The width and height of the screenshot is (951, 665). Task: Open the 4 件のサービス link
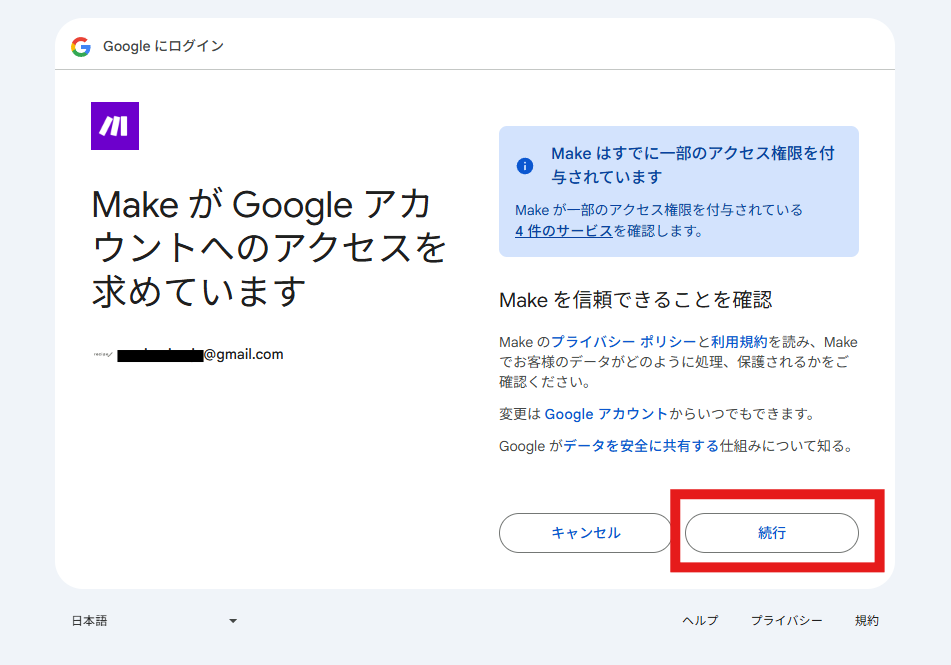click(563, 231)
